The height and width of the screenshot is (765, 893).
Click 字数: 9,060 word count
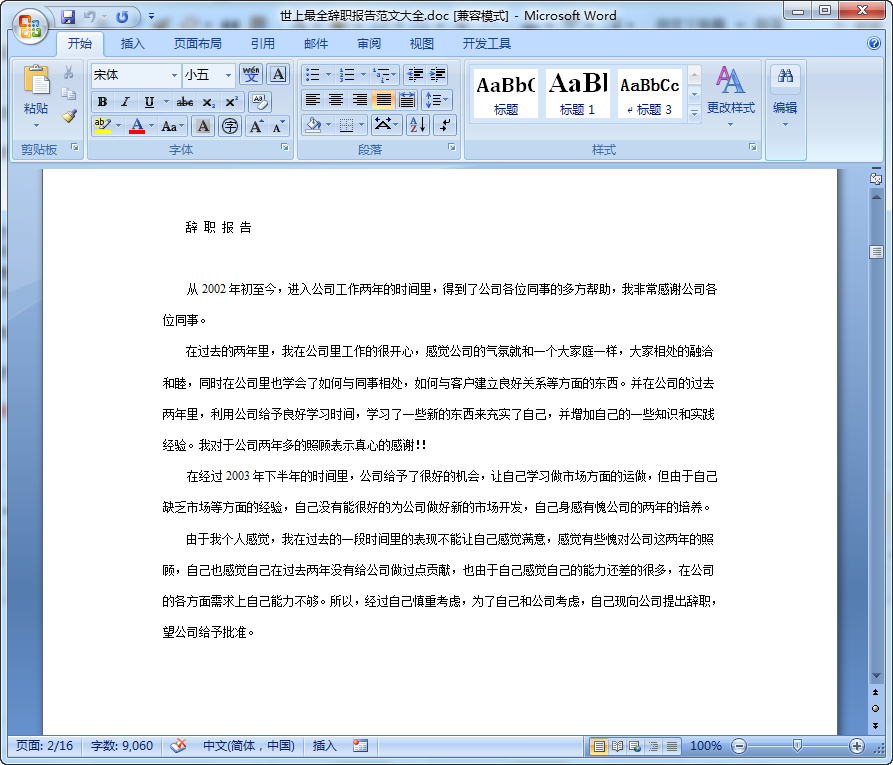122,745
